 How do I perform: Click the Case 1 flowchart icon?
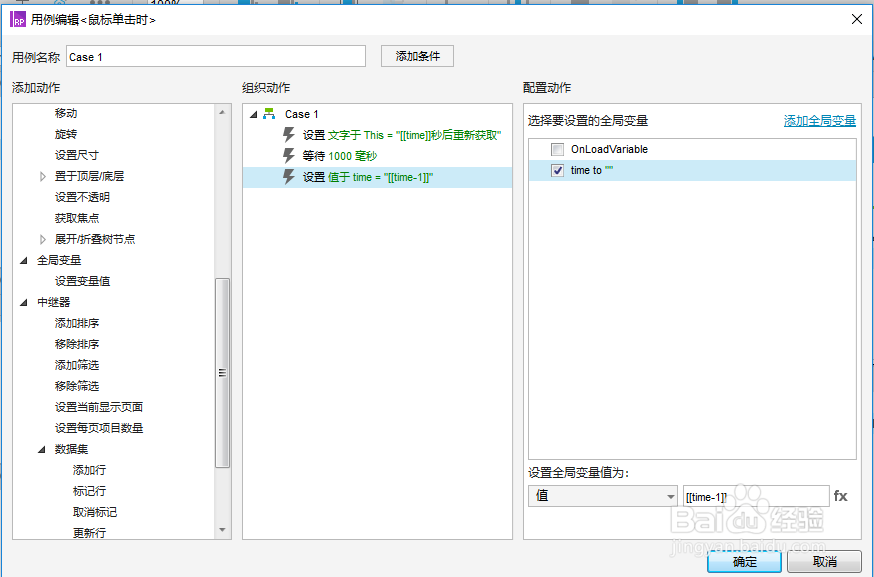click(x=269, y=114)
